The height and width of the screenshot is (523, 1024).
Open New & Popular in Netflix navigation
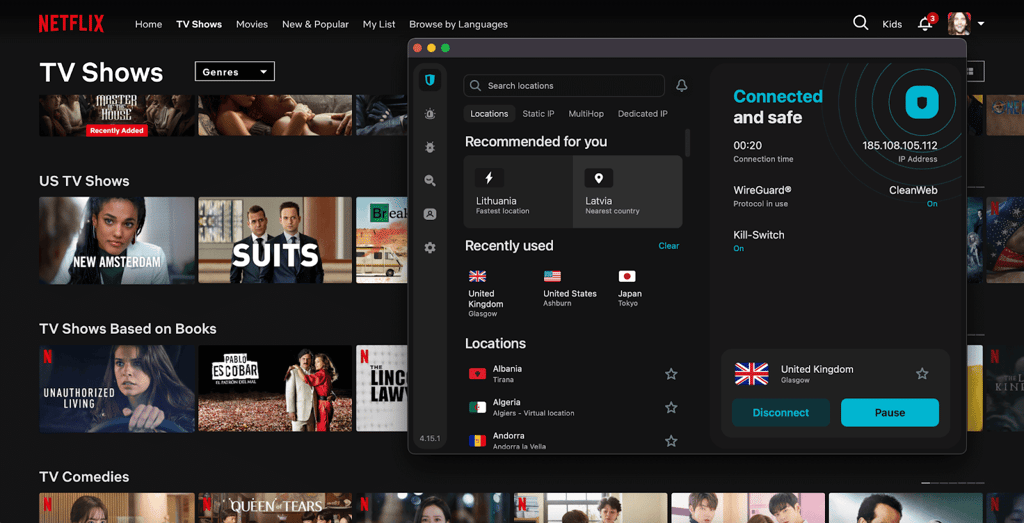coord(315,24)
